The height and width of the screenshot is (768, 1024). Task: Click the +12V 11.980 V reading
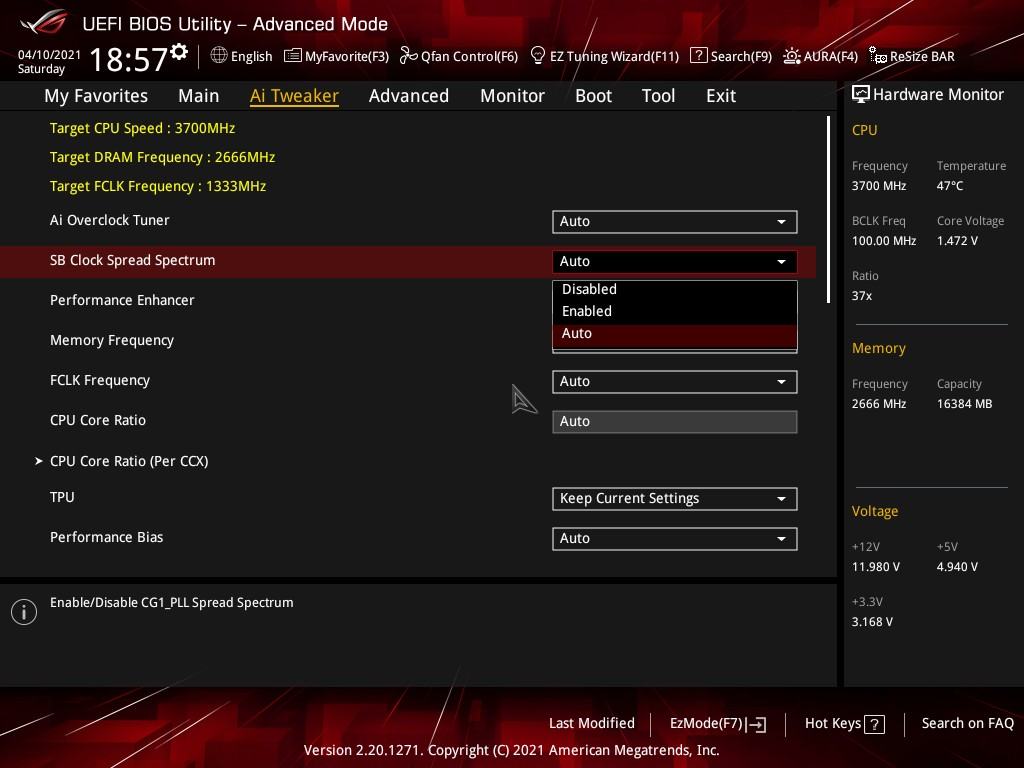click(x=876, y=567)
